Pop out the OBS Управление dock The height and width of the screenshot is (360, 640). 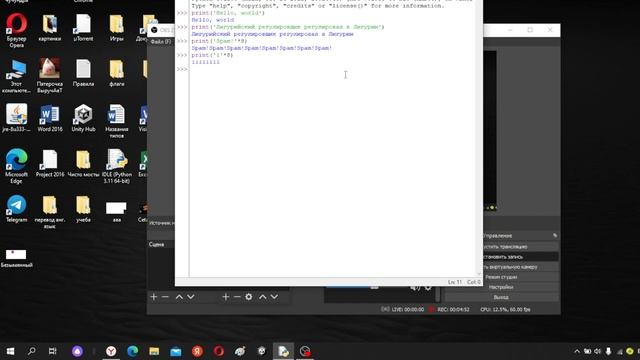click(x=555, y=236)
